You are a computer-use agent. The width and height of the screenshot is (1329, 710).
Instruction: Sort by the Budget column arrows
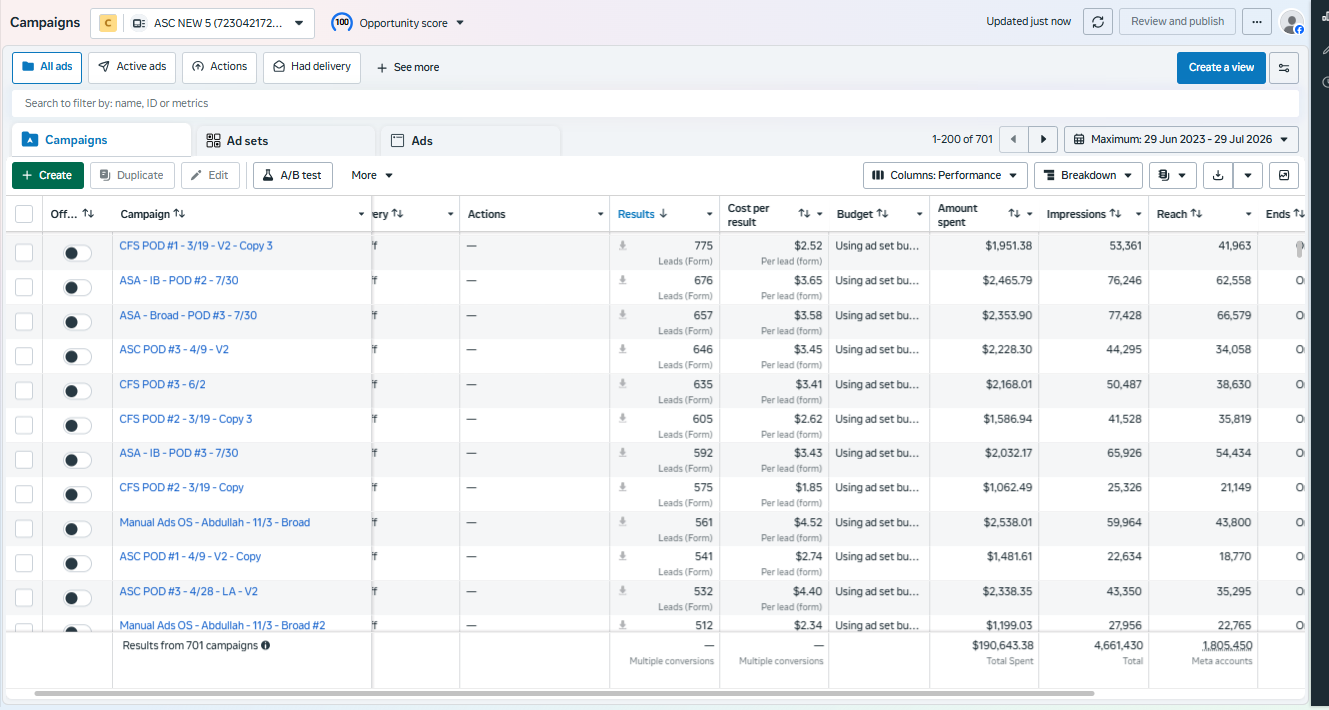pos(882,214)
